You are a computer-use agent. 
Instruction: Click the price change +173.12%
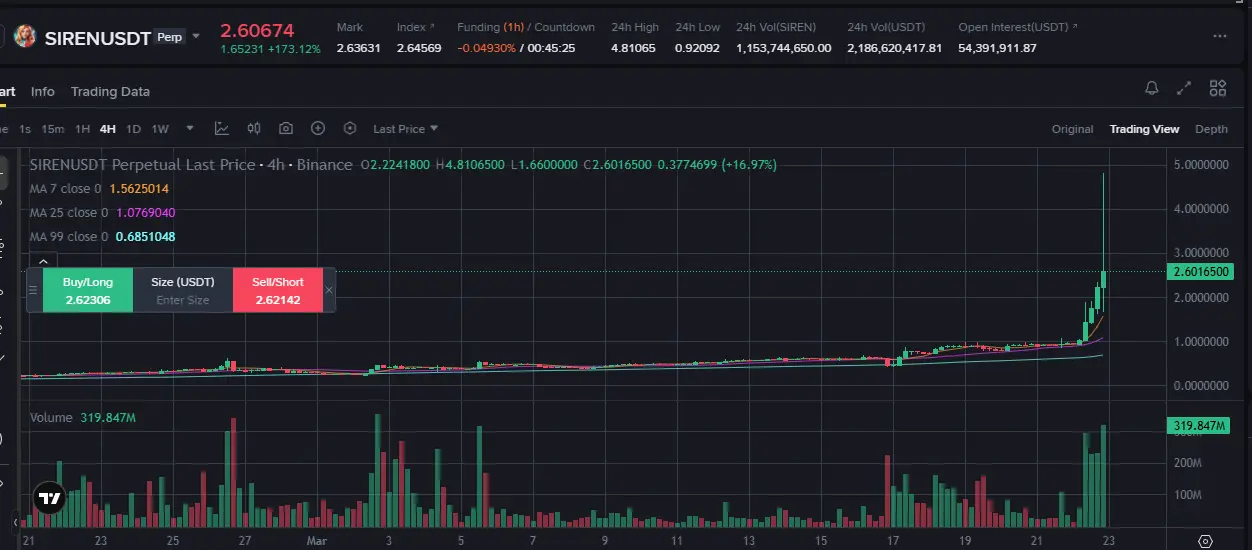pyautogui.click(x=294, y=49)
